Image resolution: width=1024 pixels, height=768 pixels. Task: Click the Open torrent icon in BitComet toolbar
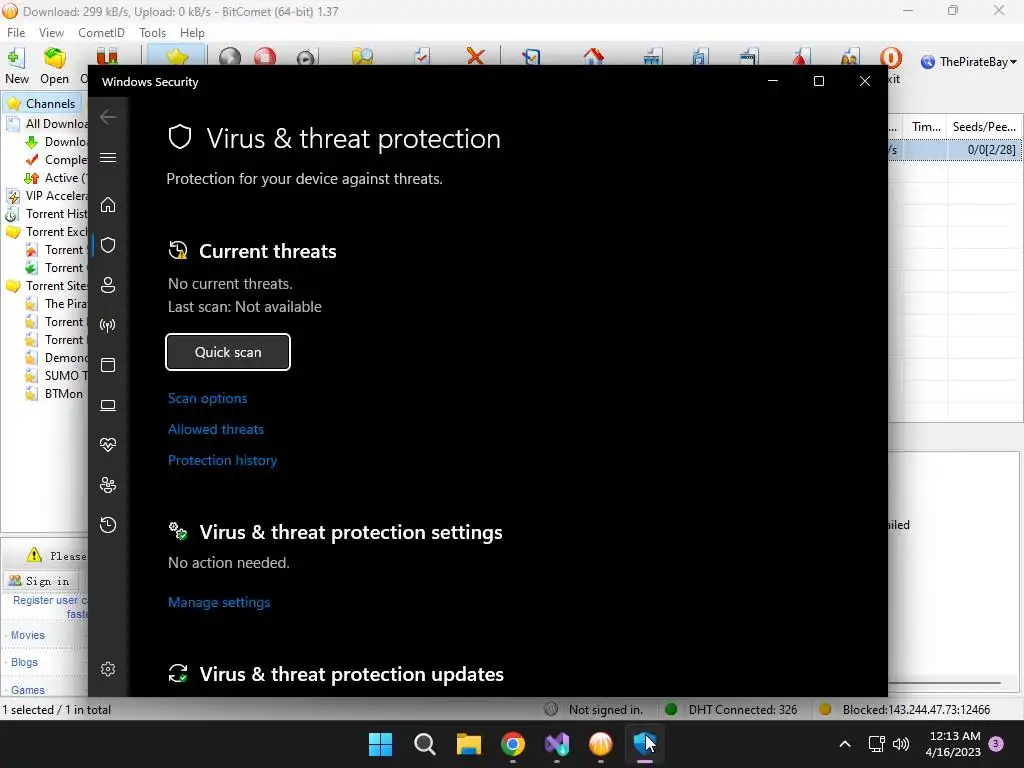point(54,65)
